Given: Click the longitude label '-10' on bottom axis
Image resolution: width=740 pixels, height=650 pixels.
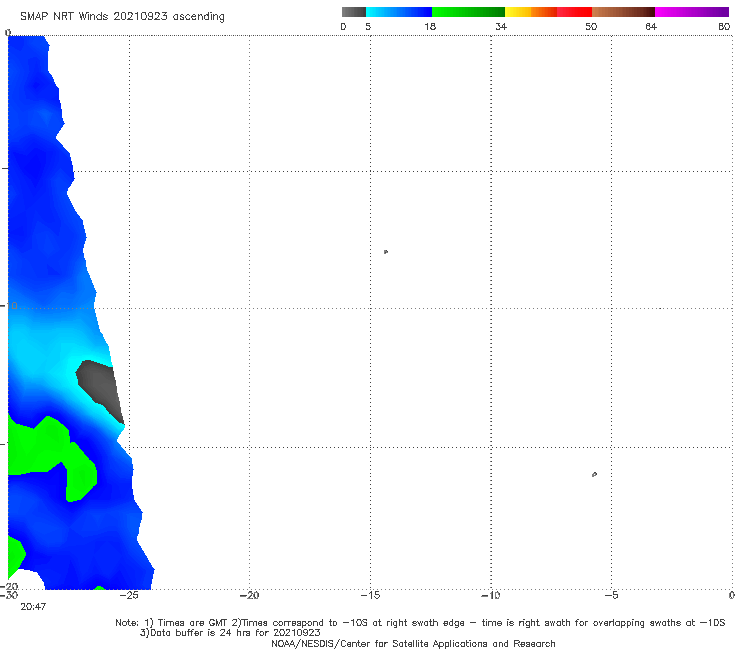Looking at the screenshot, I should pyautogui.click(x=490, y=595).
